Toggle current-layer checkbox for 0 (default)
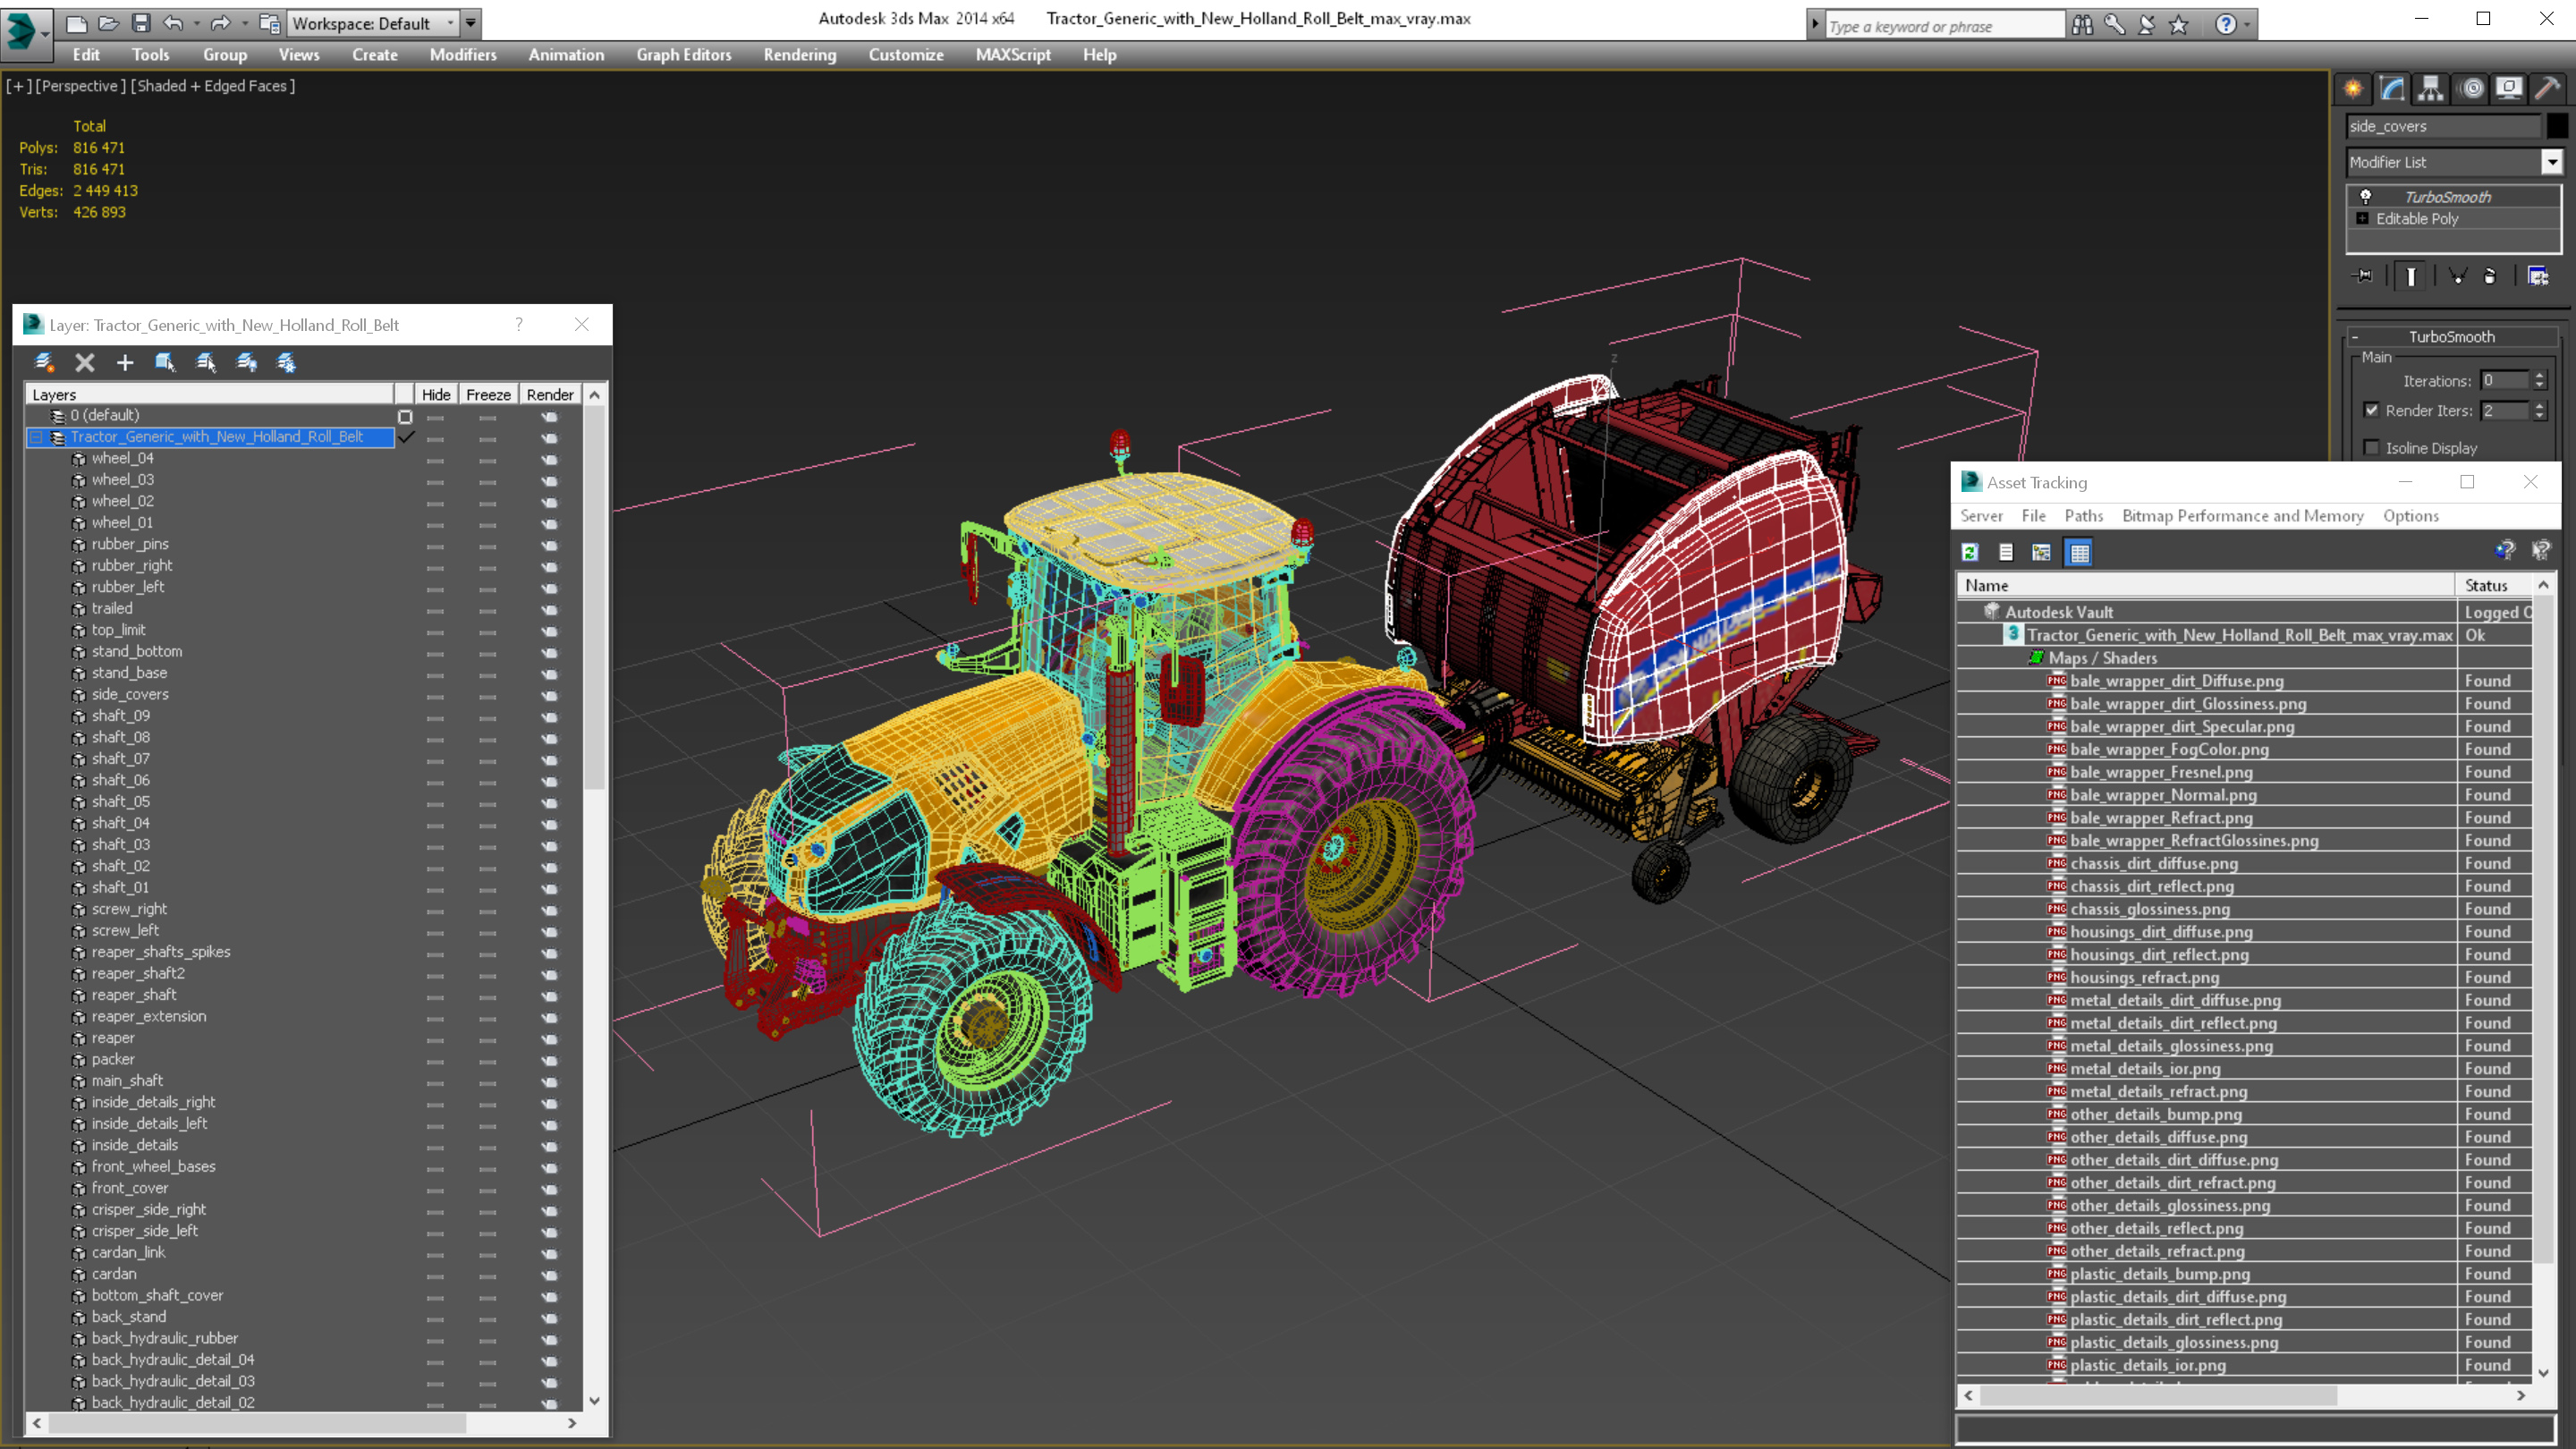 [x=405, y=416]
